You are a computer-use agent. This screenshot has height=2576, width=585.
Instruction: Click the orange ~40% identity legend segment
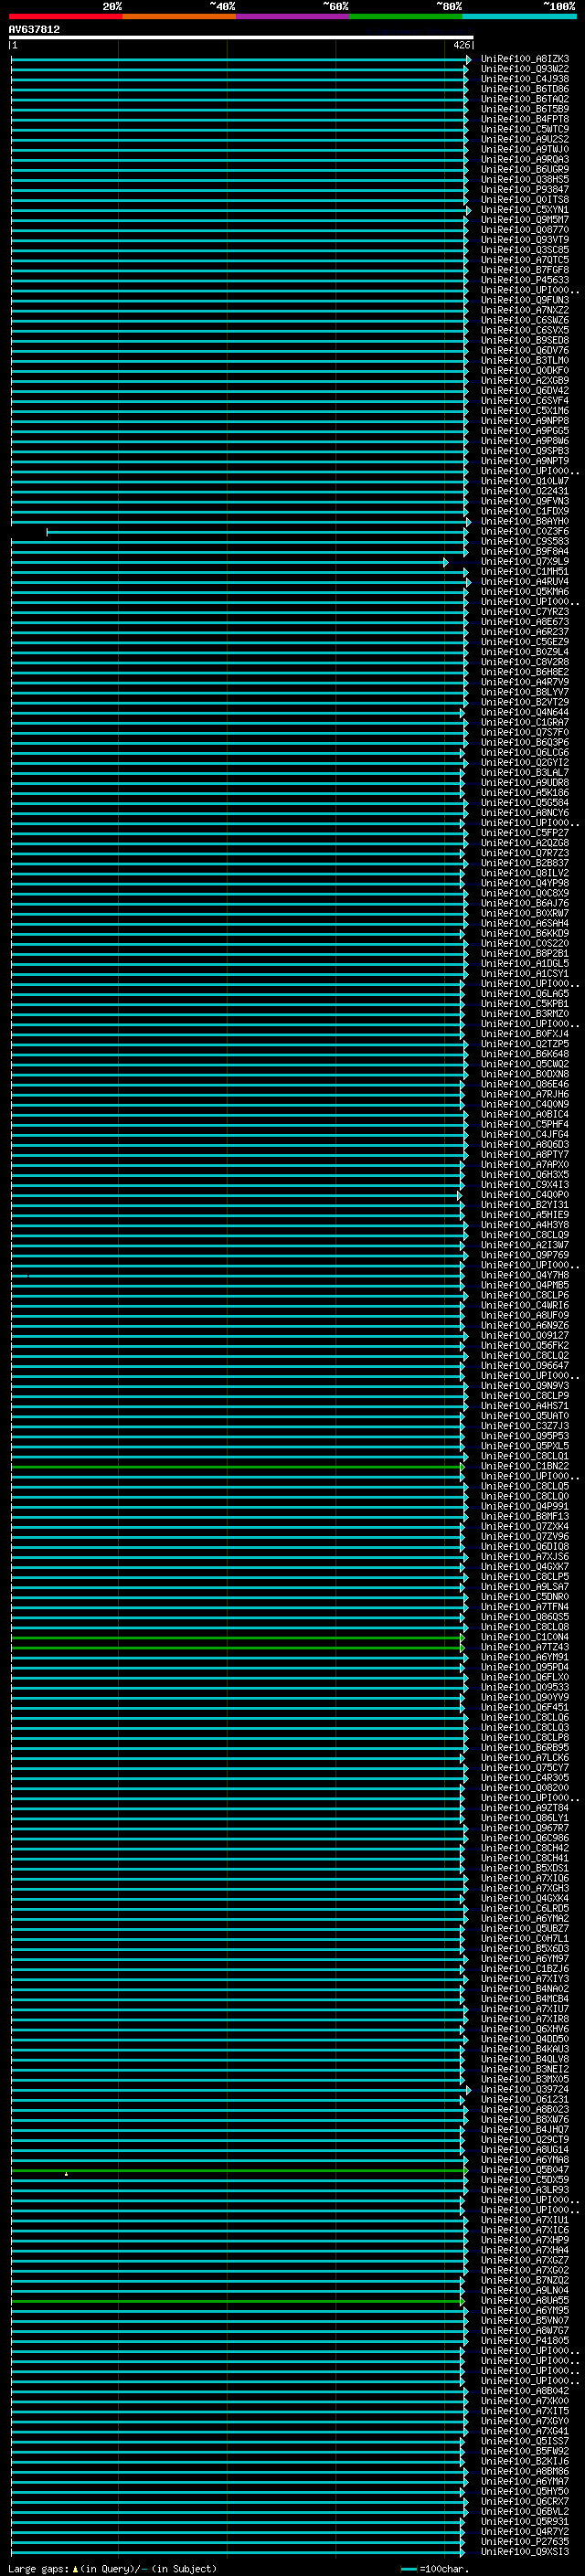179,16
